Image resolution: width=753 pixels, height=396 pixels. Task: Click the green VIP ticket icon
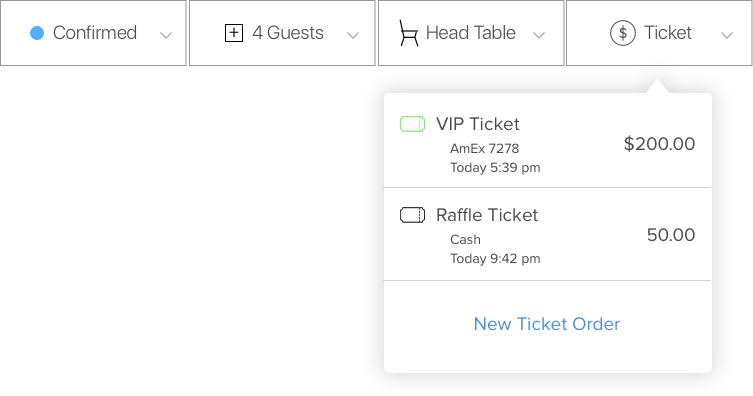413,124
